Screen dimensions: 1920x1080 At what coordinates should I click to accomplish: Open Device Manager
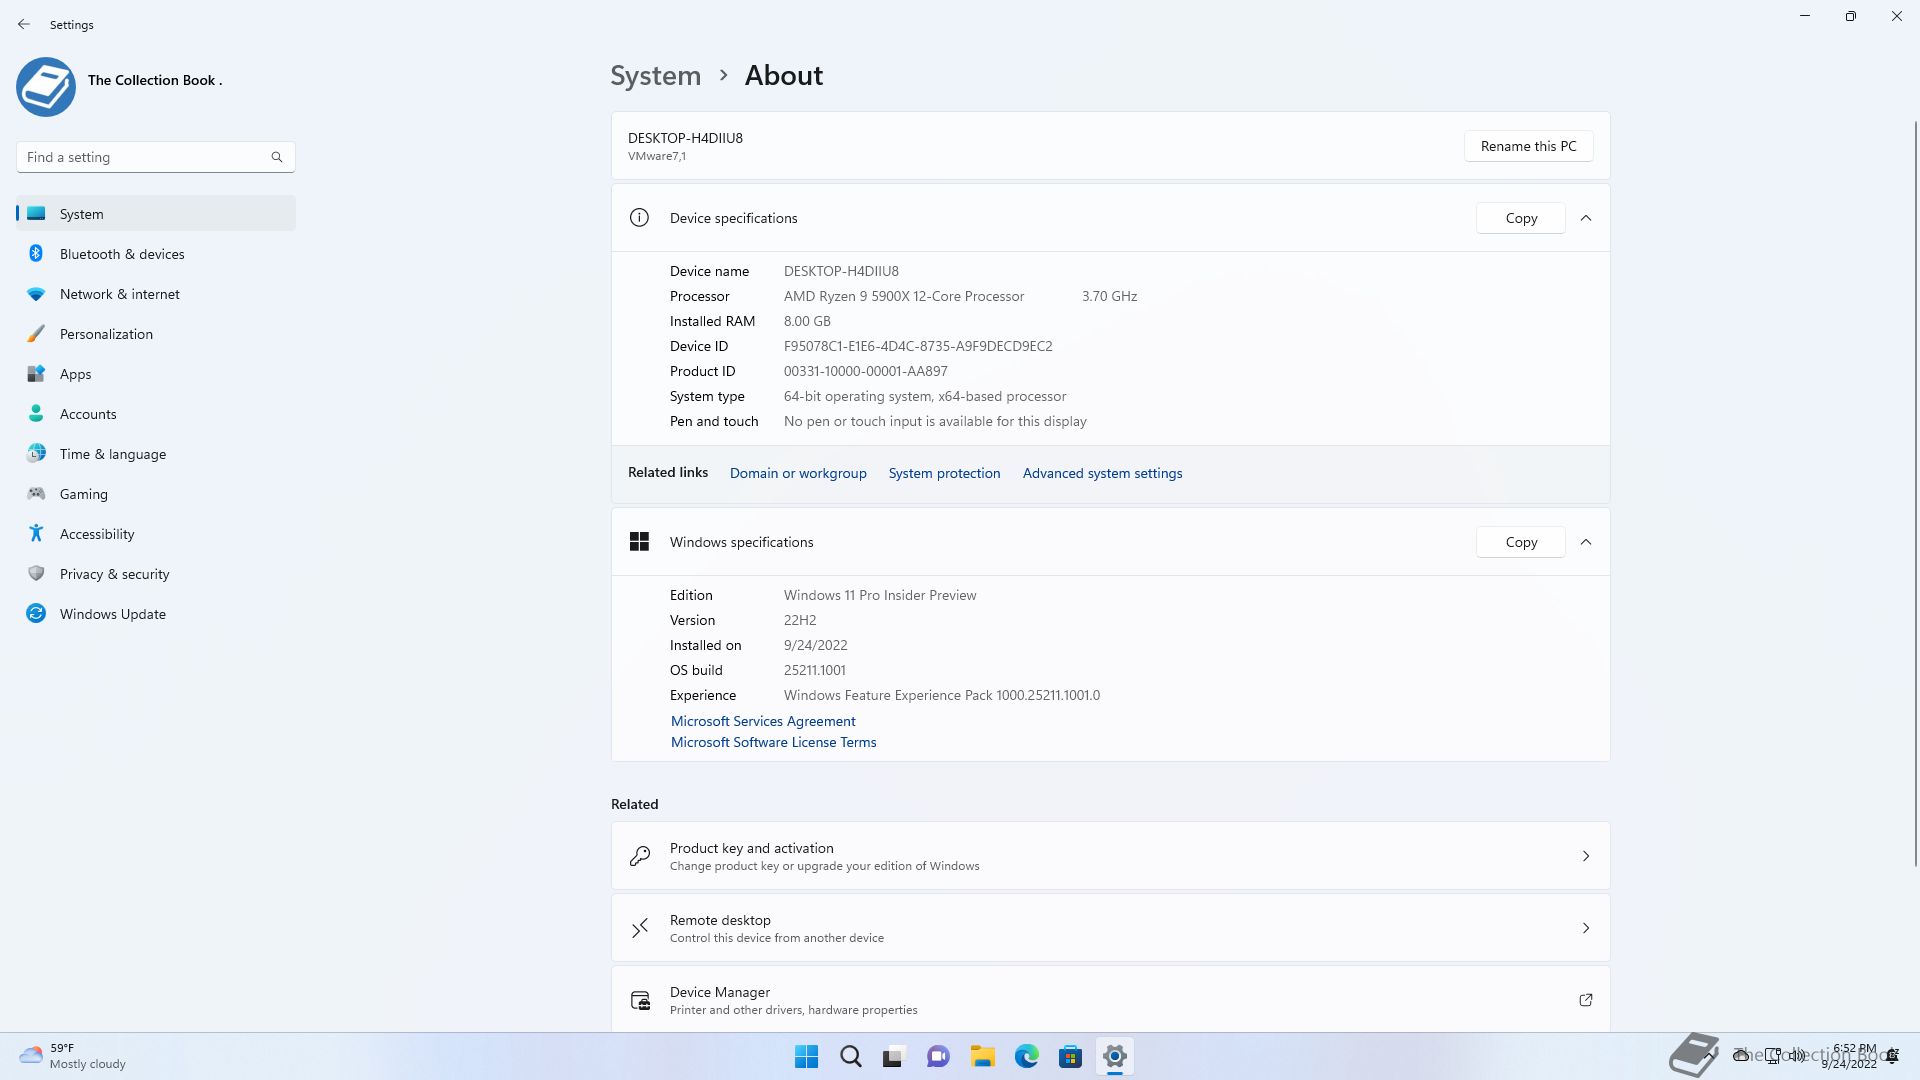[x=1111, y=1000]
